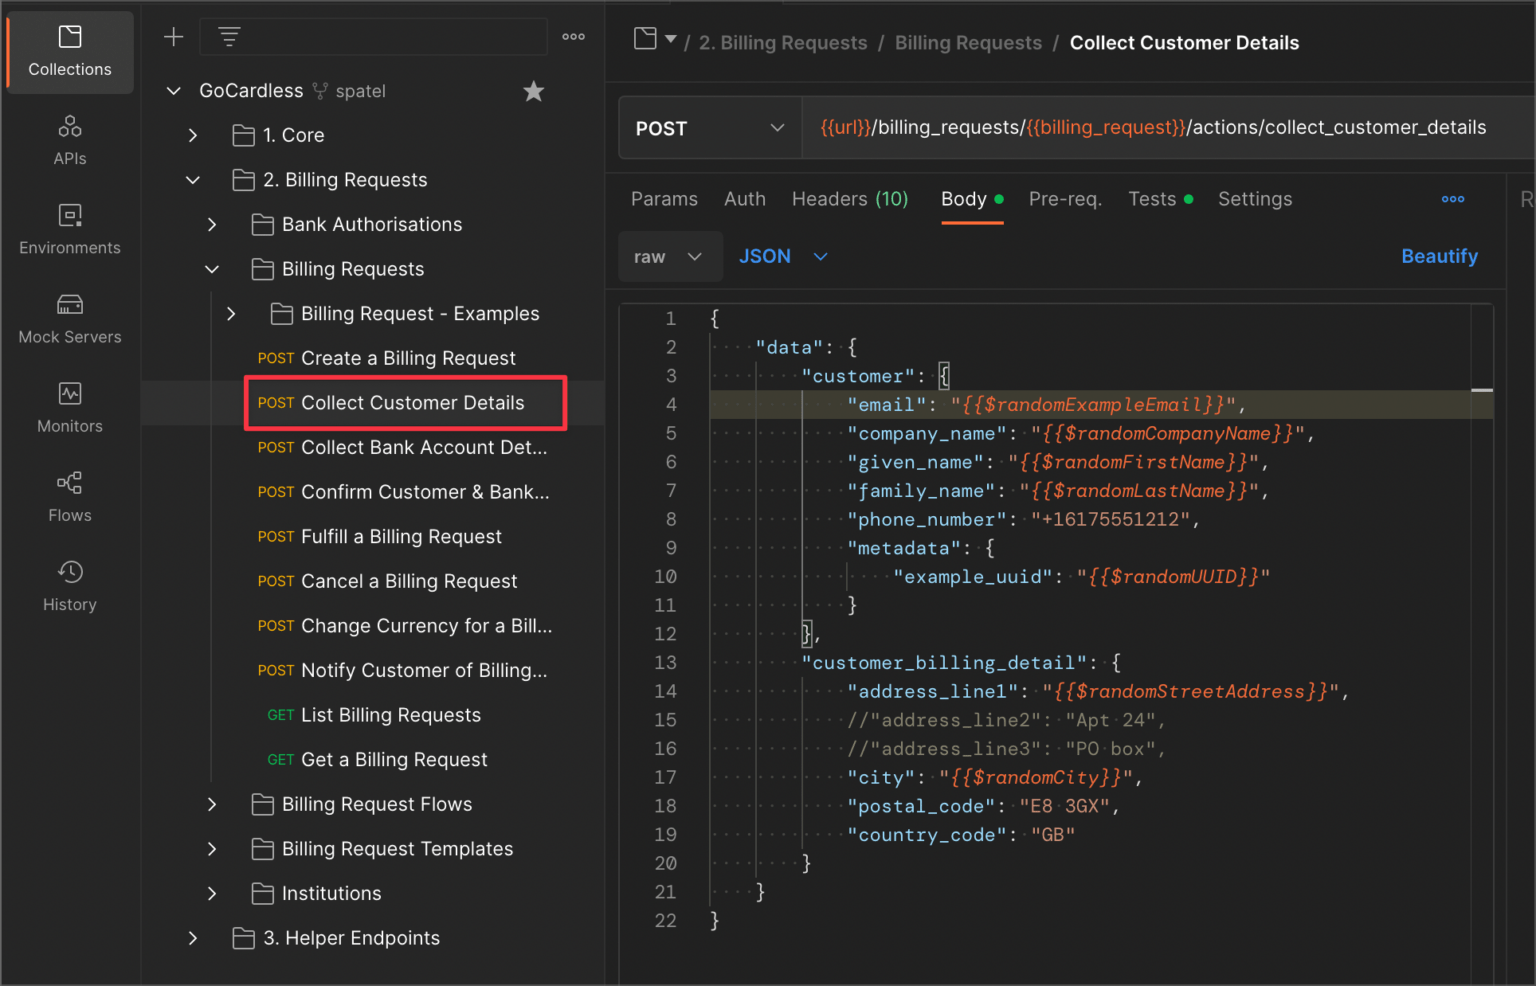Open the Environments sidebar section
Viewport: 1536px width, 986px height.
point(70,230)
